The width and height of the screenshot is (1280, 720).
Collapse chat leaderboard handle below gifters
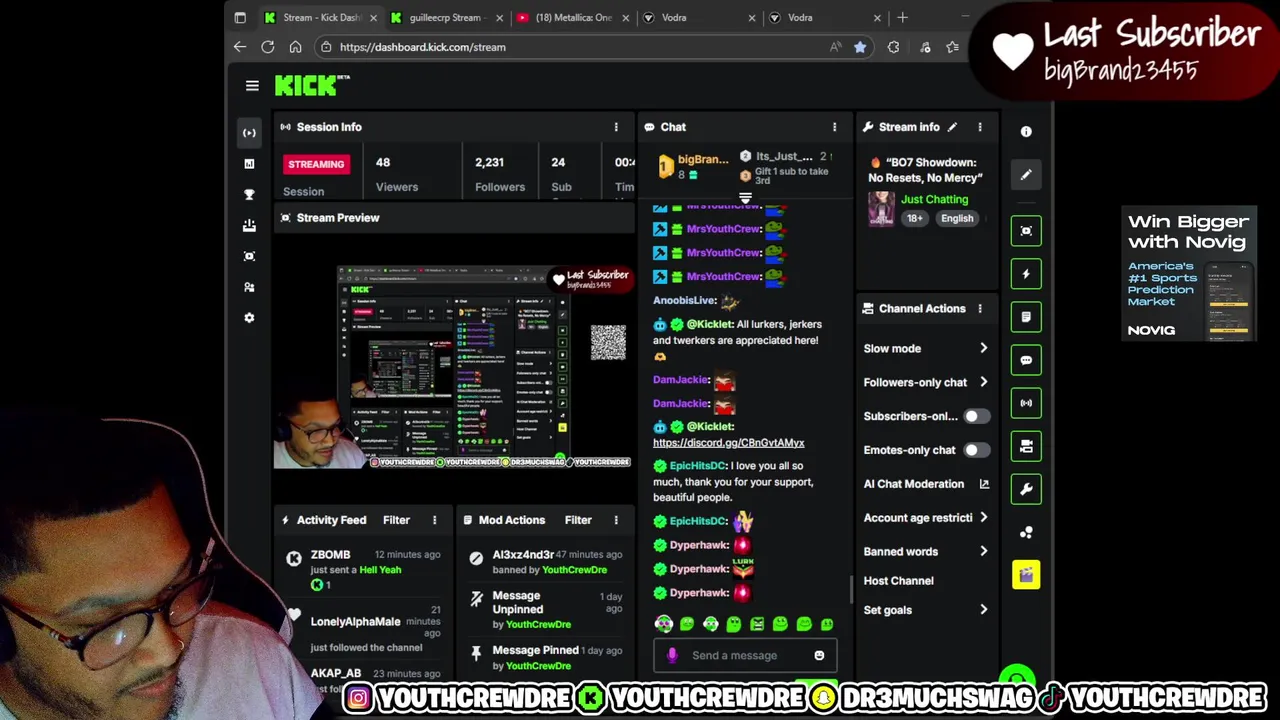coord(745,198)
